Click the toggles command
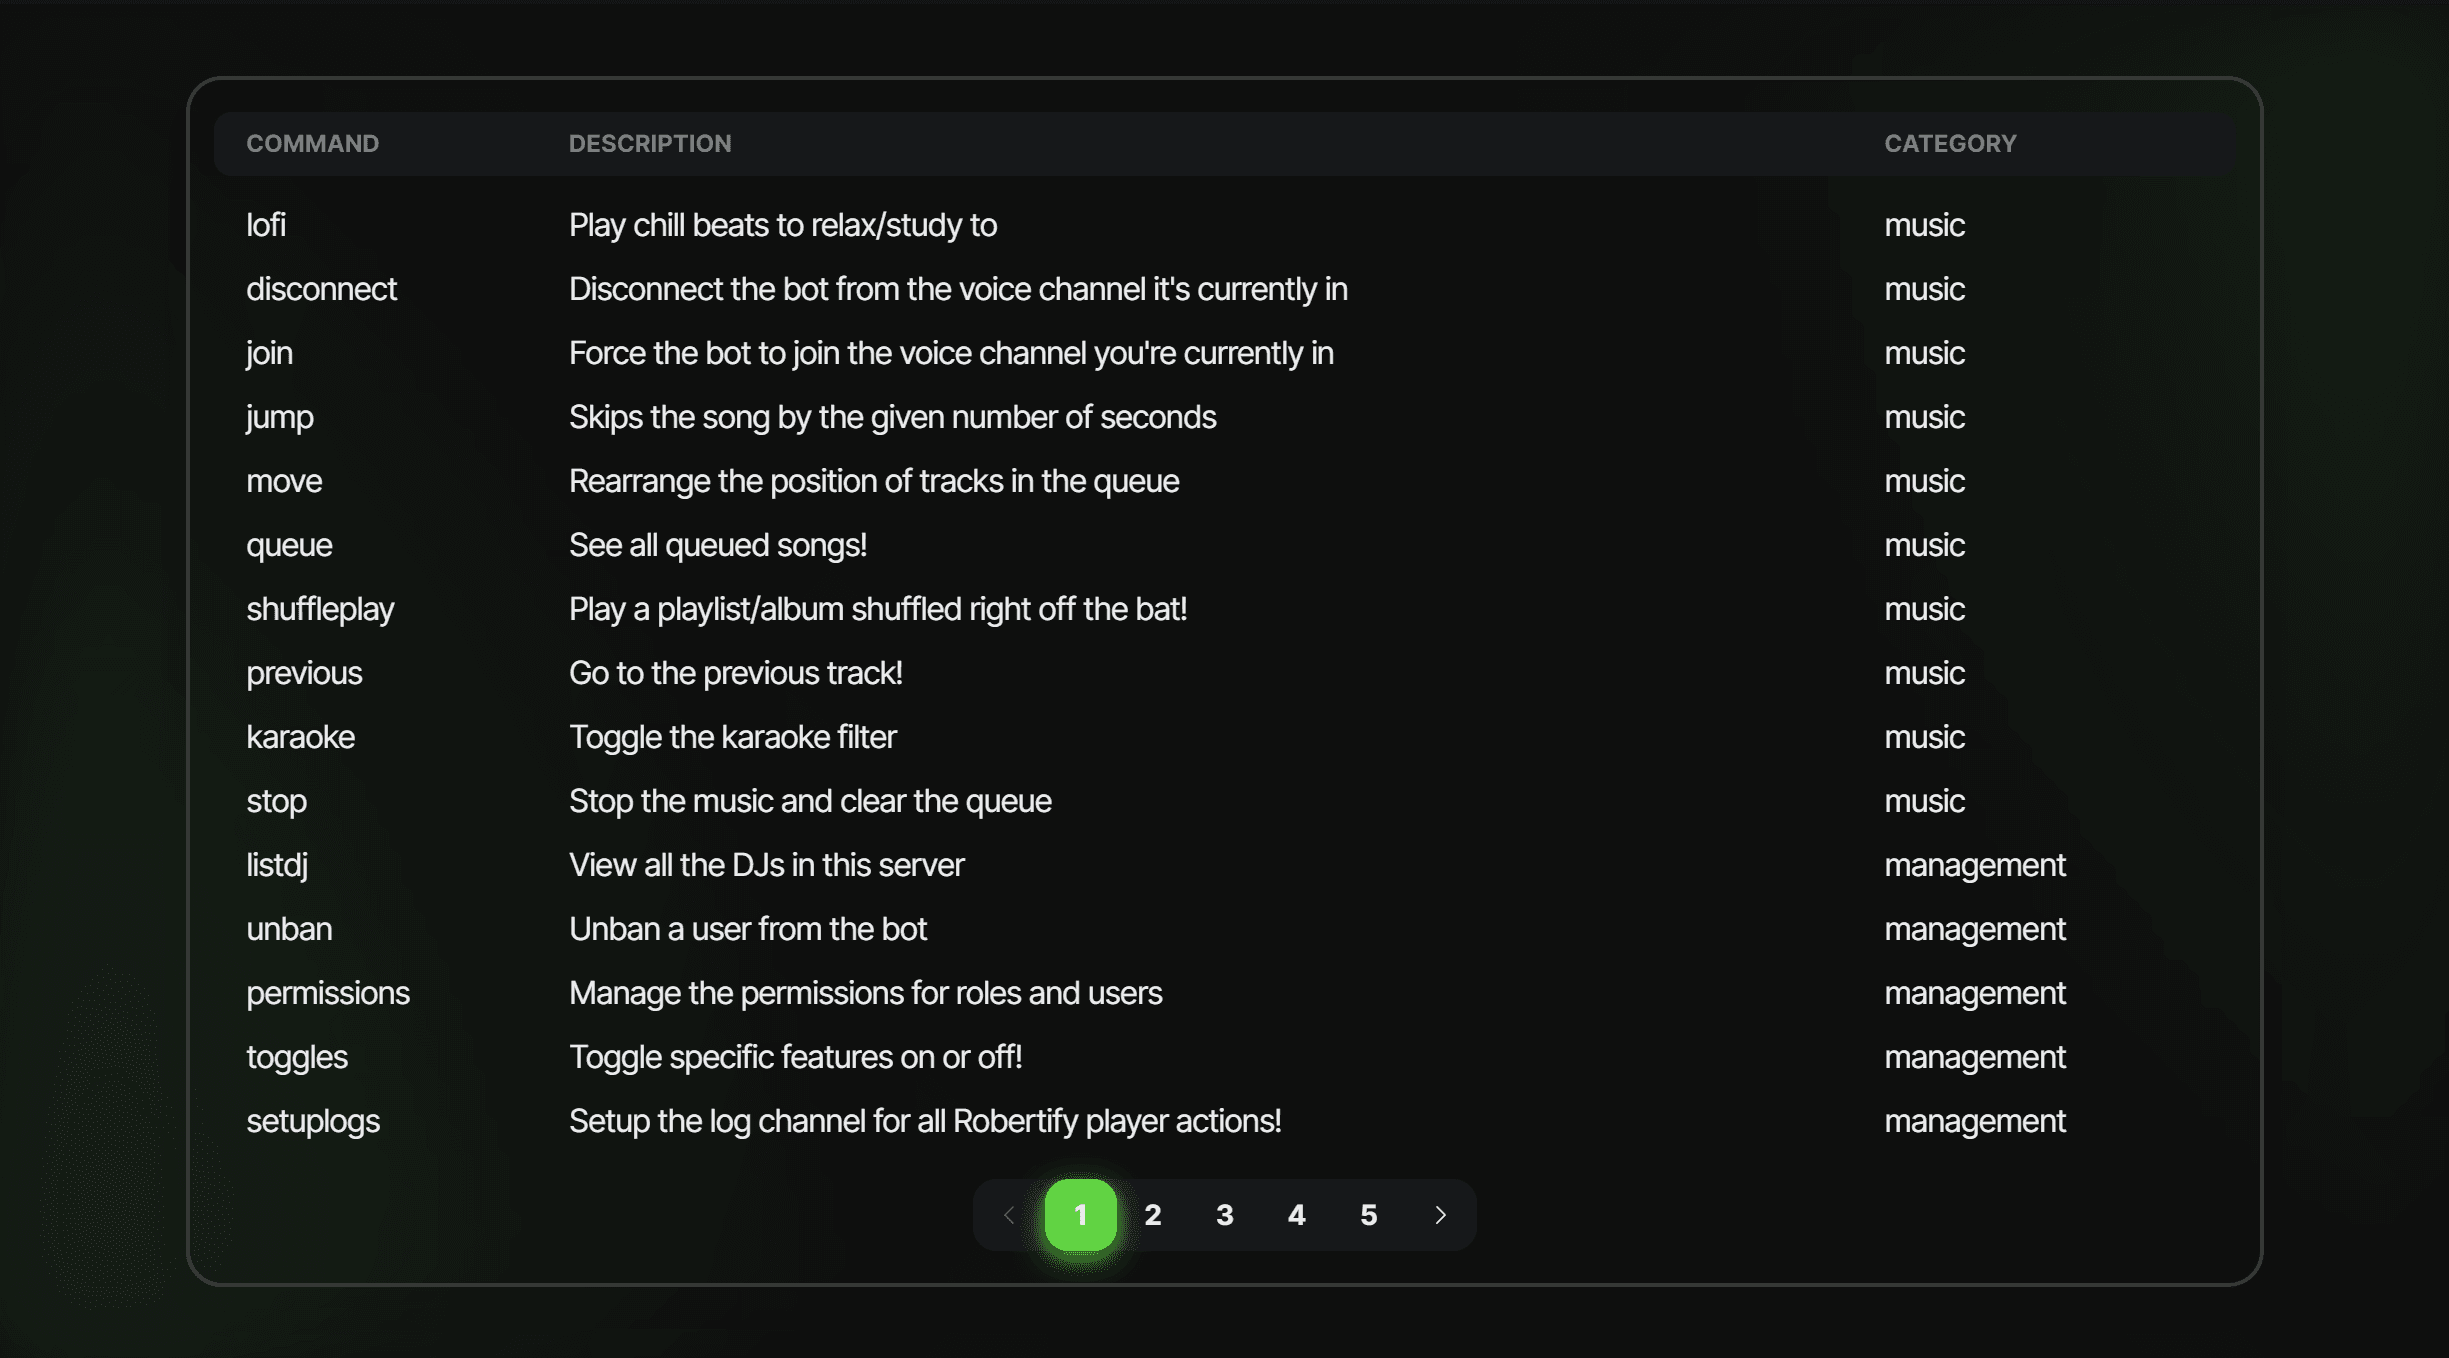The image size is (2449, 1358). pyautogui.click(x=297, y=1057)
